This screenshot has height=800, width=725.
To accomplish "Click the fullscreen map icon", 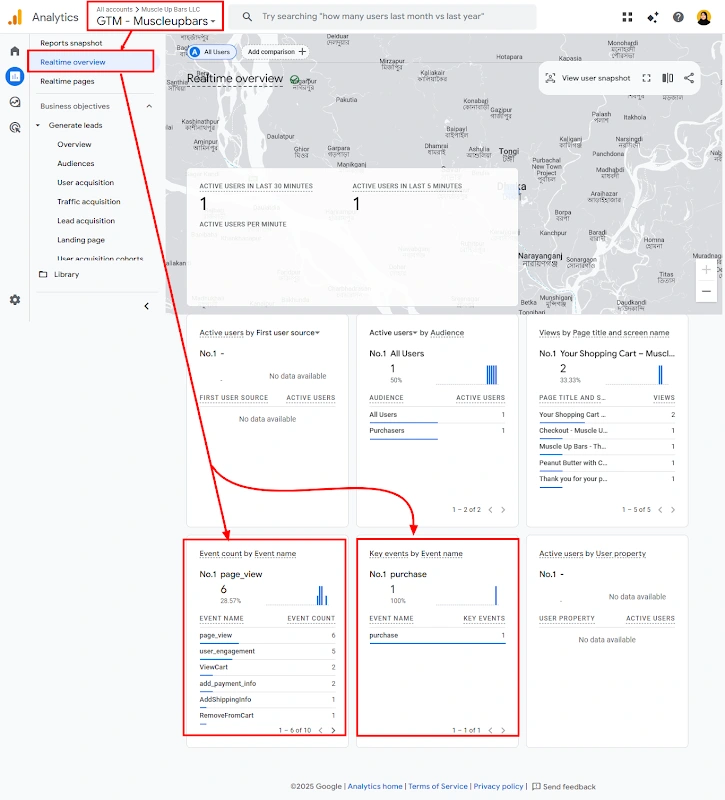I will [x=646, y=78].
